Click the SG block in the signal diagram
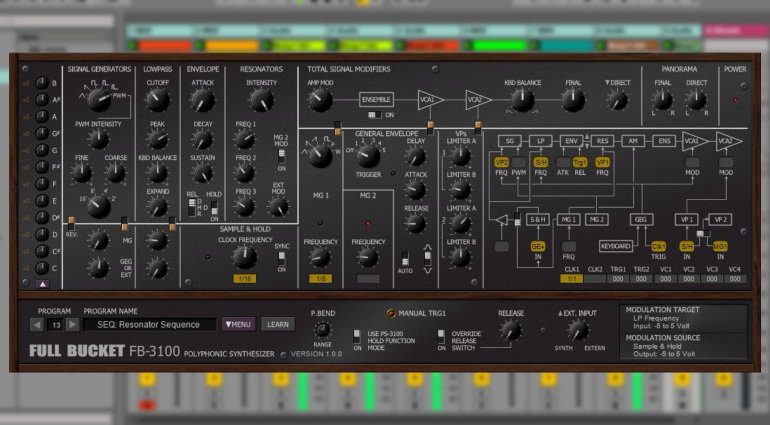770x425 pixels. pos(510,141)
